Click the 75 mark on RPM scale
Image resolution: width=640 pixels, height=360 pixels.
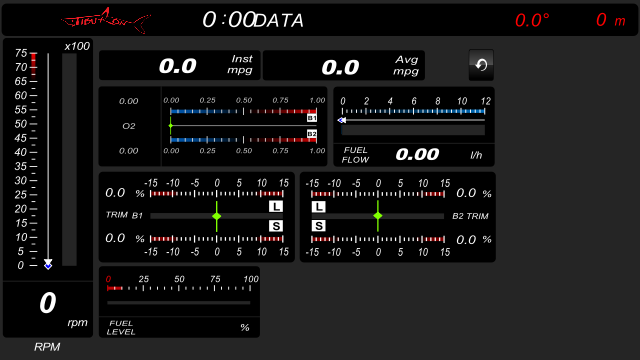(x=21, y=53)
